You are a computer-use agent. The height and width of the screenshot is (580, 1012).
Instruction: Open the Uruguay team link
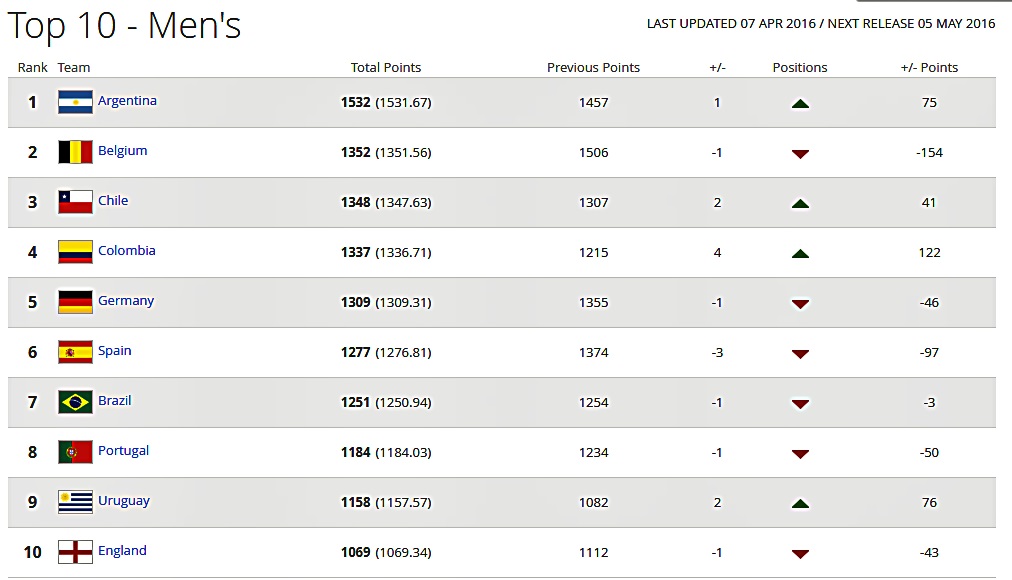pos(124,501)
